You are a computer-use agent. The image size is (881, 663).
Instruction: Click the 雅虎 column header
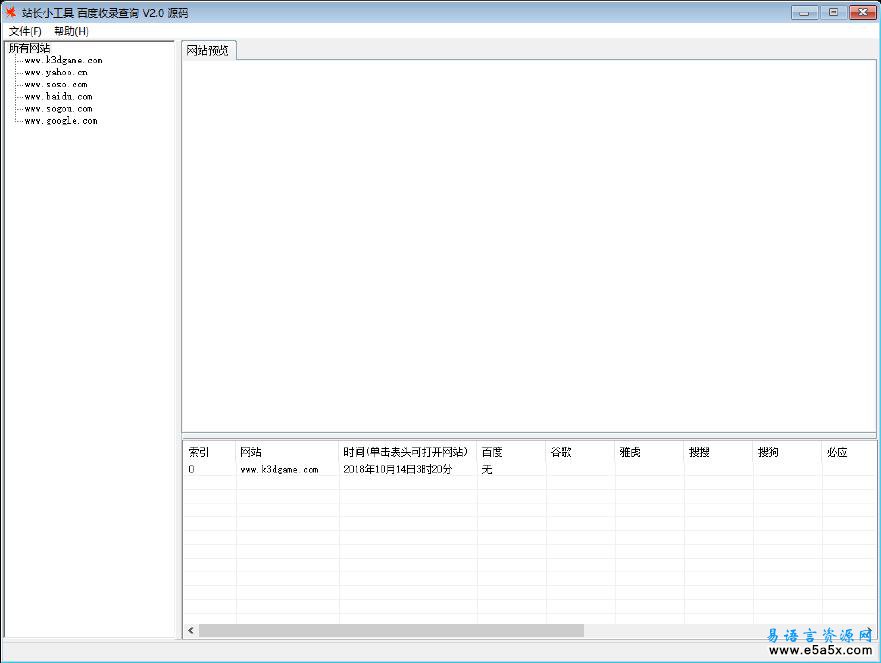coord(650,452)
